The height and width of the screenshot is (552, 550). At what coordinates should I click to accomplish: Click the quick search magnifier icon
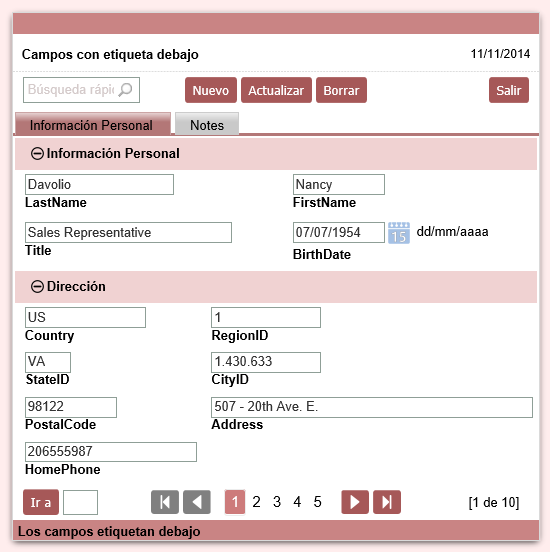(125, 90)
